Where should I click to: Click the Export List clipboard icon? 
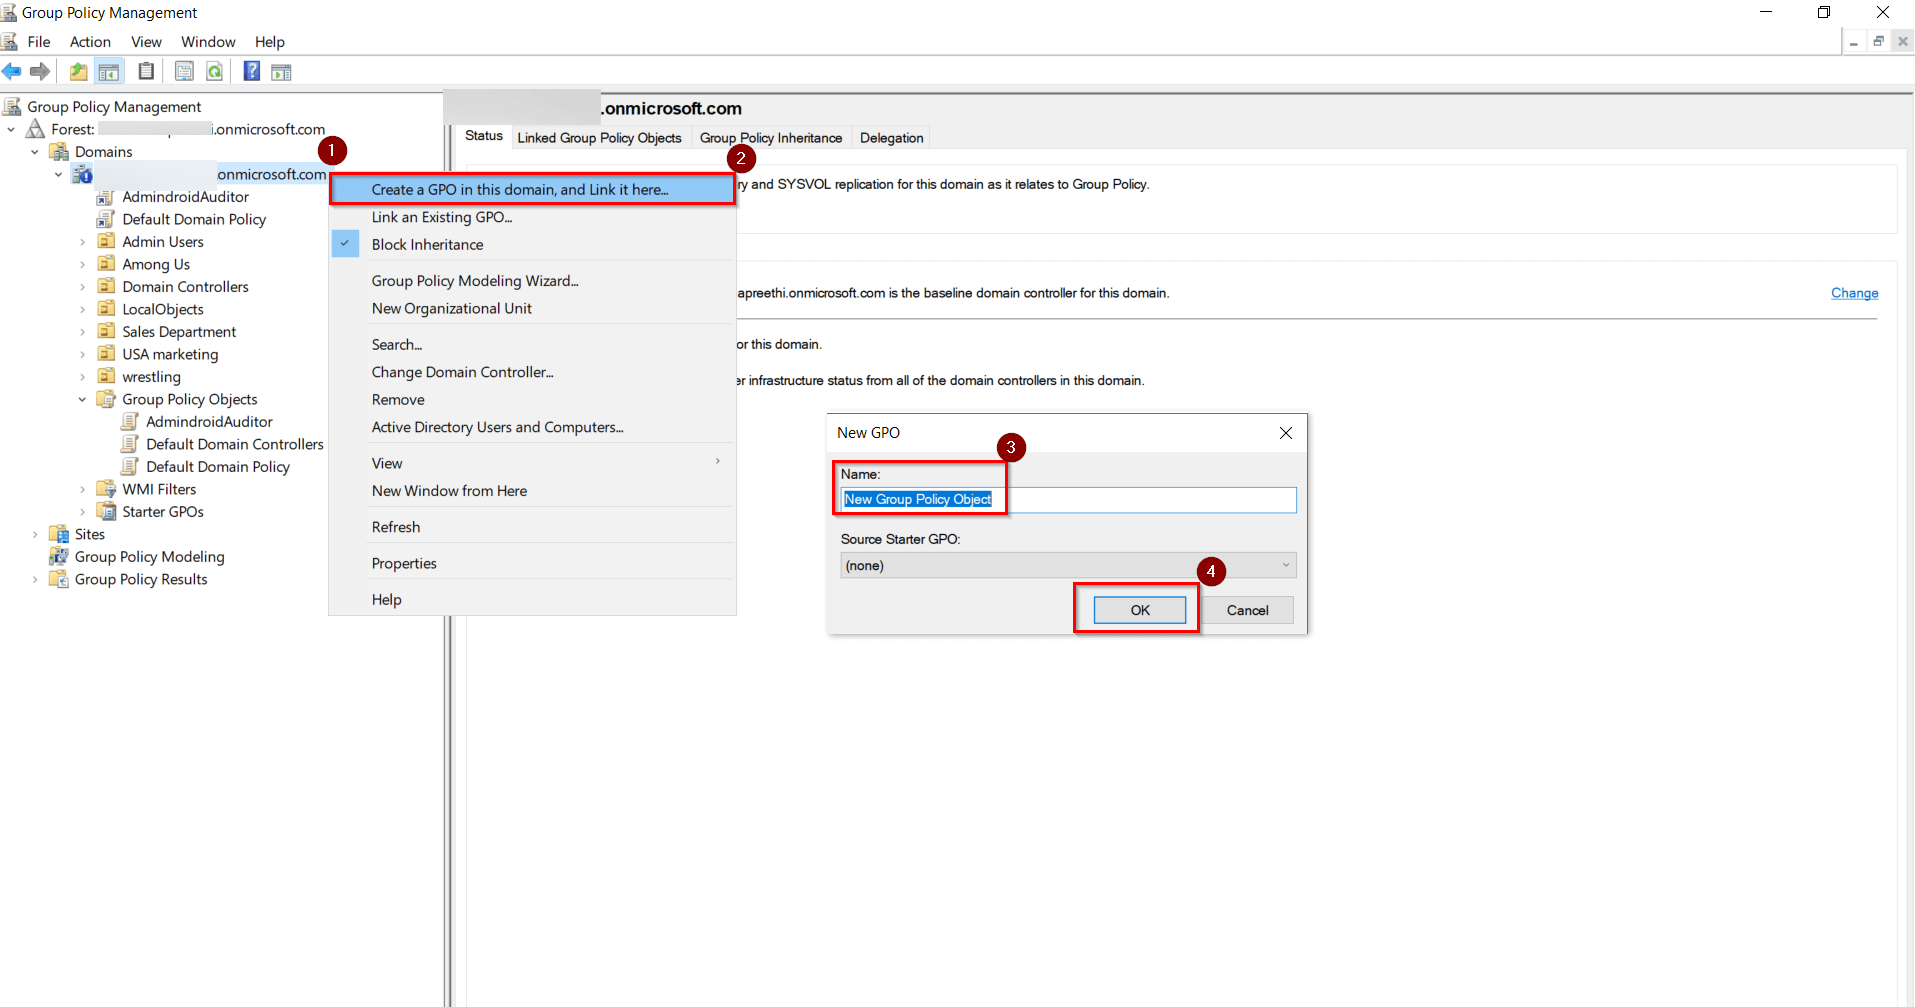tap(146, 71)
